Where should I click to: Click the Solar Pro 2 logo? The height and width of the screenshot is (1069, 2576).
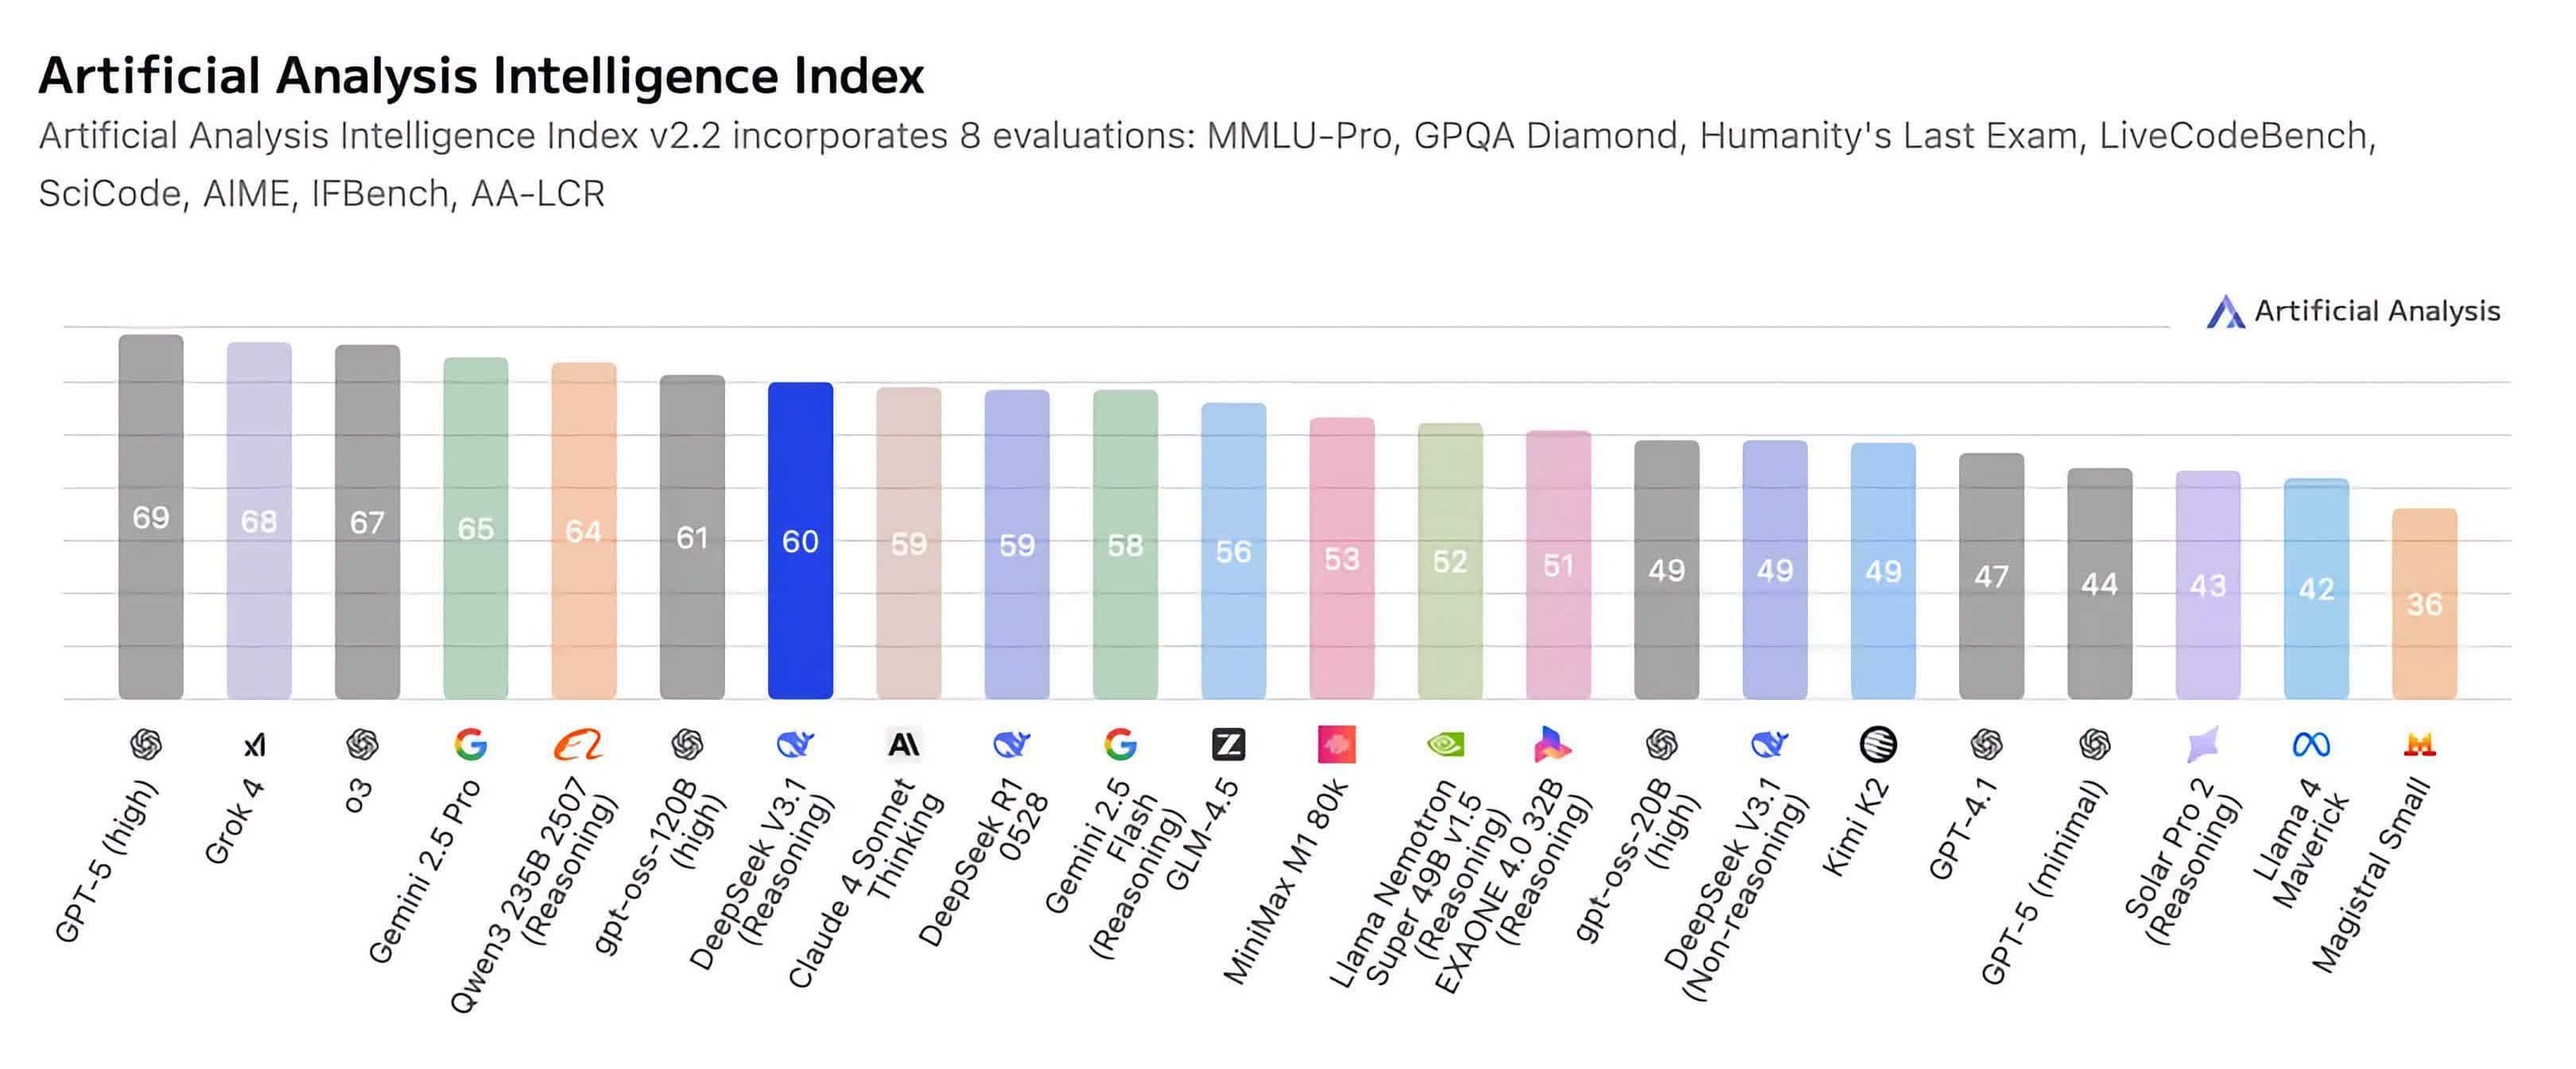[x=2203, y=745]
